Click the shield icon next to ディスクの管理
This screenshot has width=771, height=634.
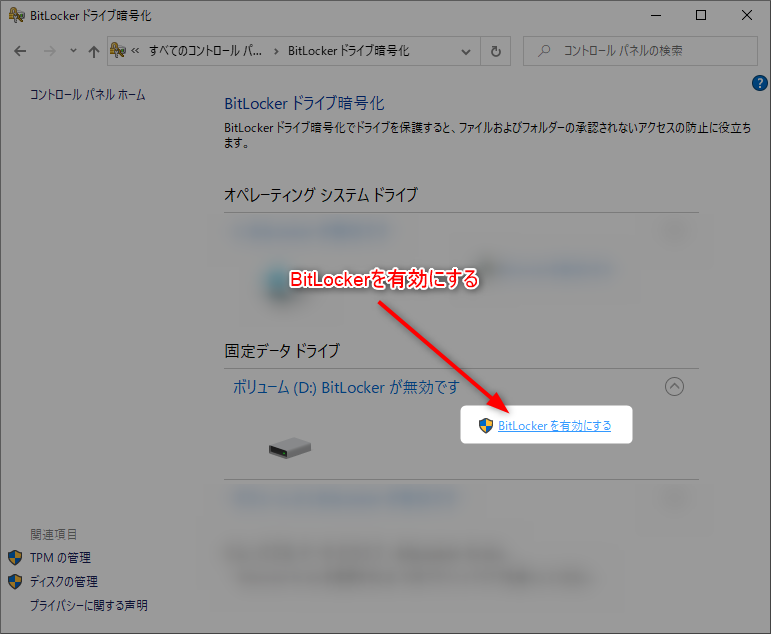click(x=15, y=581)
